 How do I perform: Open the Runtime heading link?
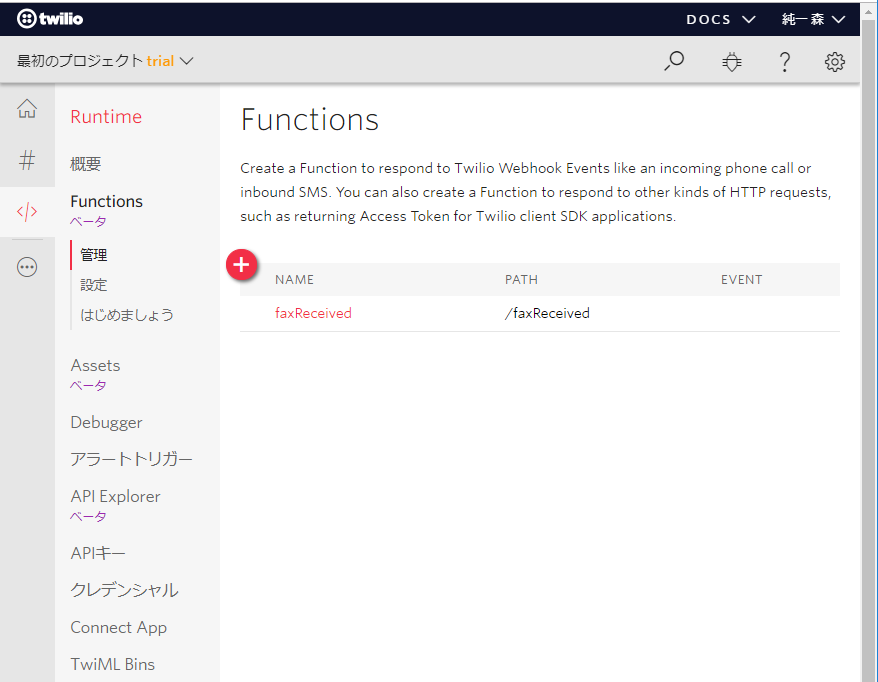point(106,116)
